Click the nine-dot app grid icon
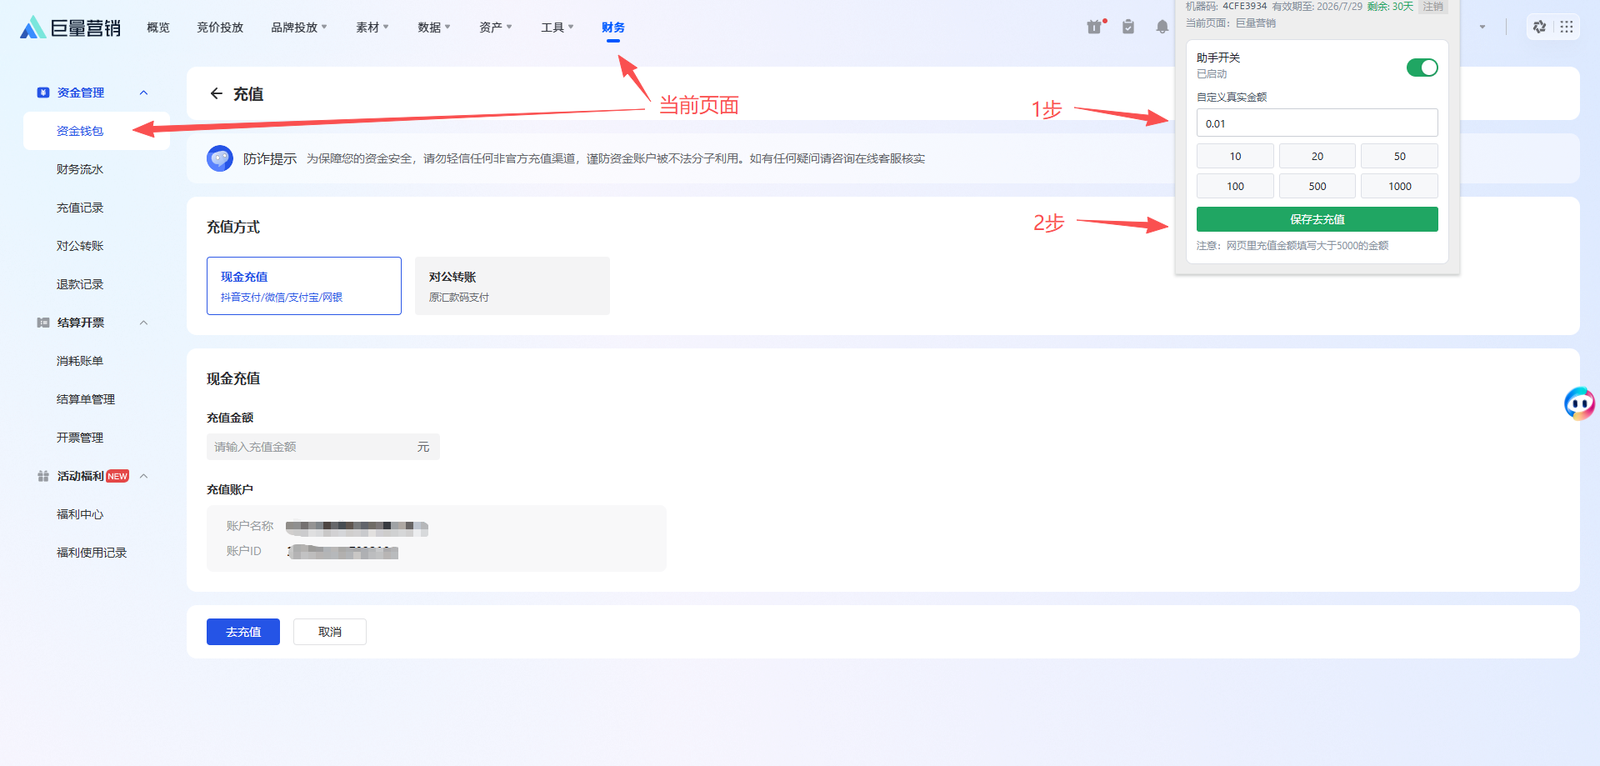 [x=1566, y=27]
